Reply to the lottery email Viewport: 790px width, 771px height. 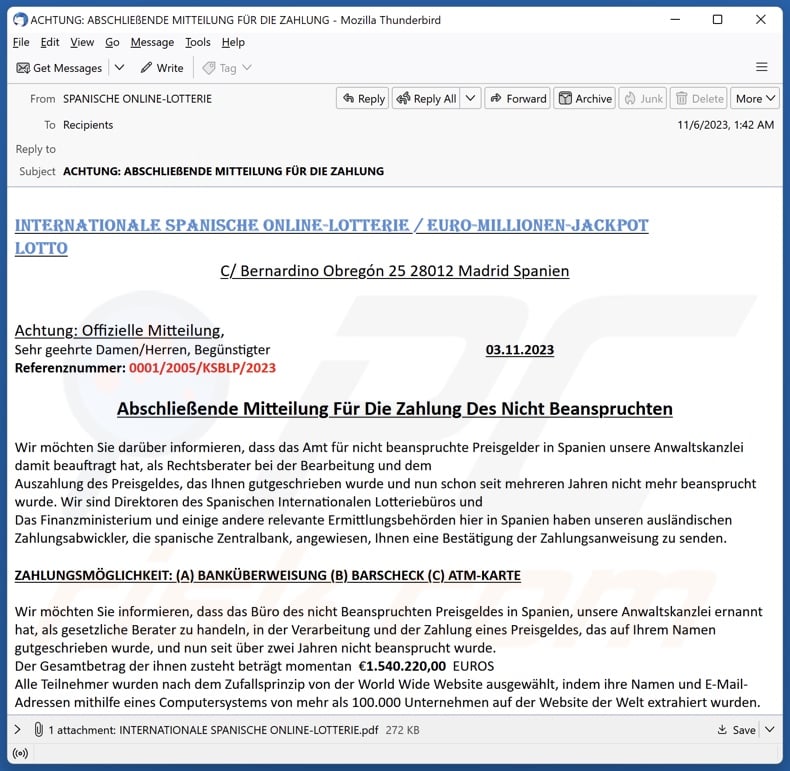[363, 98]
